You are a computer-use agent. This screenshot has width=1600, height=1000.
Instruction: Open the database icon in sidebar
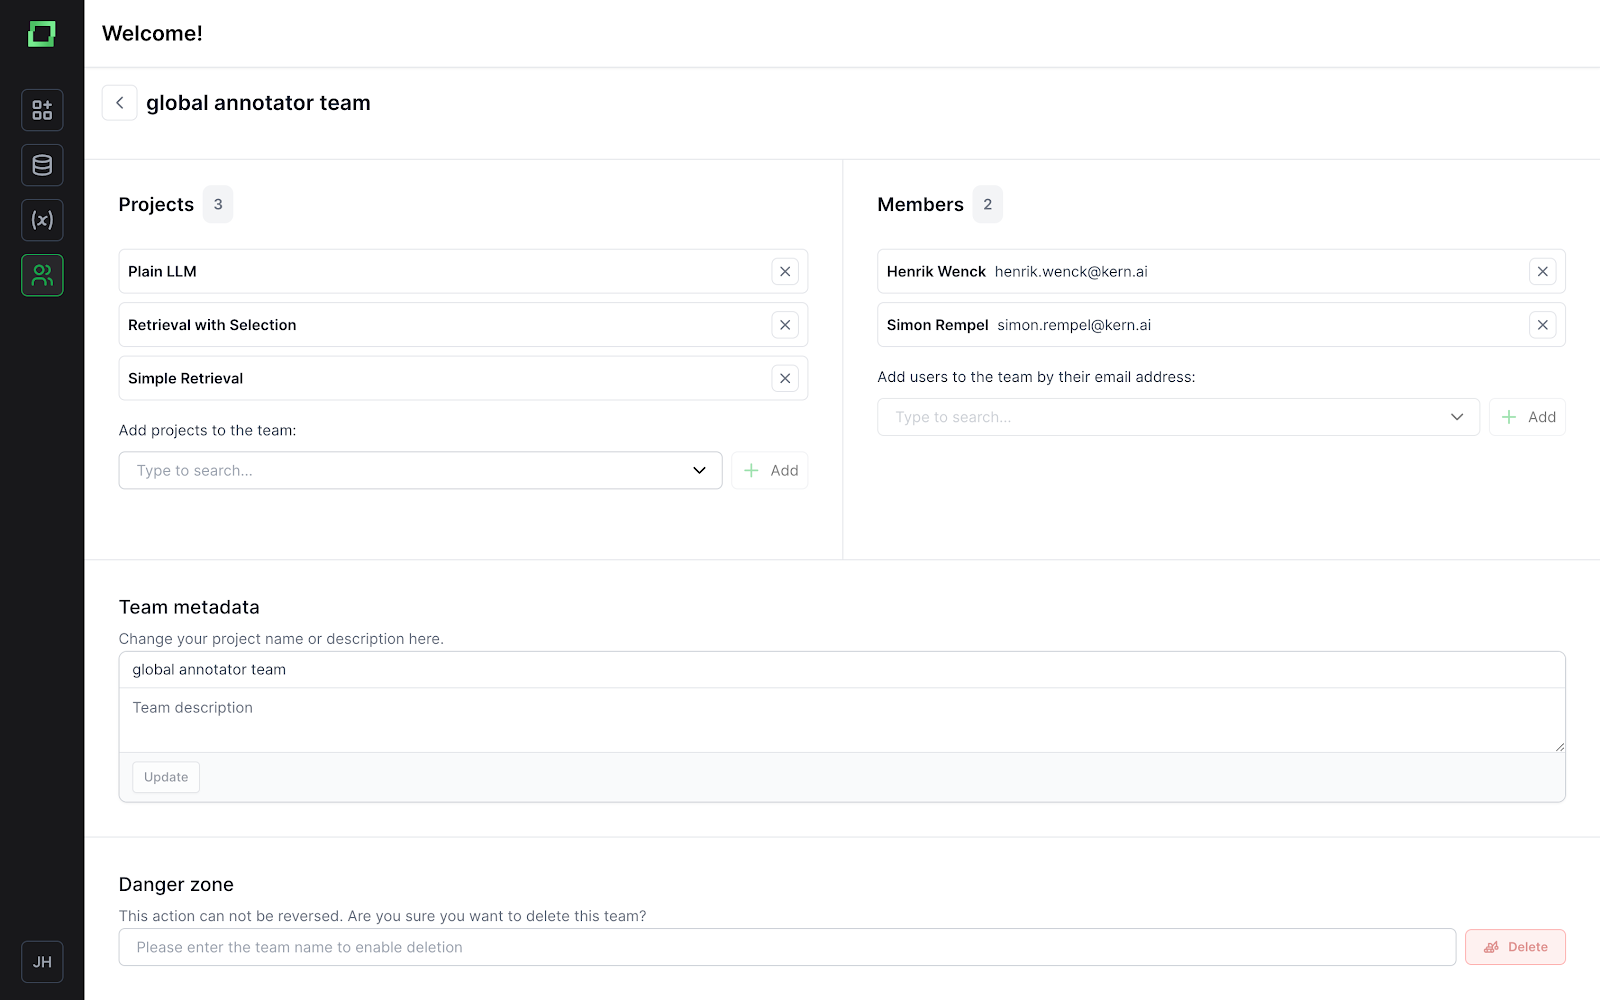[42, 165]
